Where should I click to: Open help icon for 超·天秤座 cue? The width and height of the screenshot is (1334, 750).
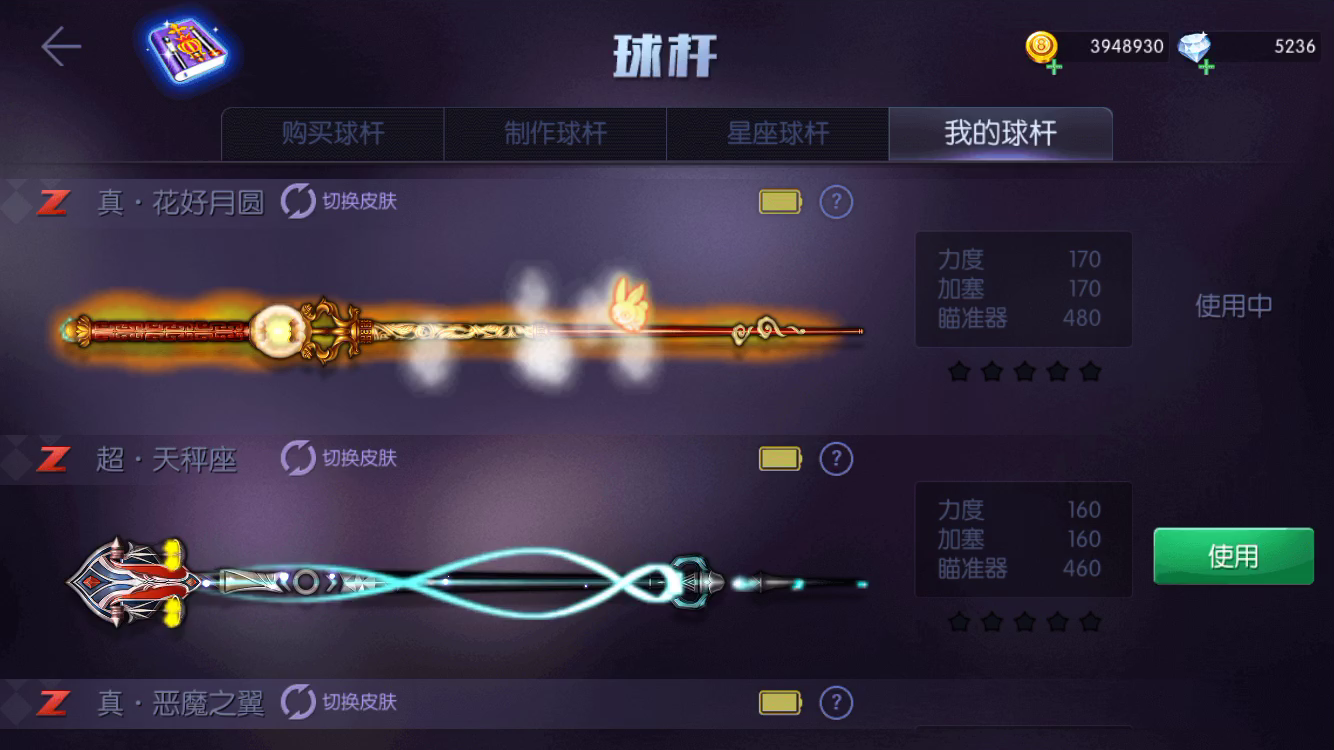point(836,459)
